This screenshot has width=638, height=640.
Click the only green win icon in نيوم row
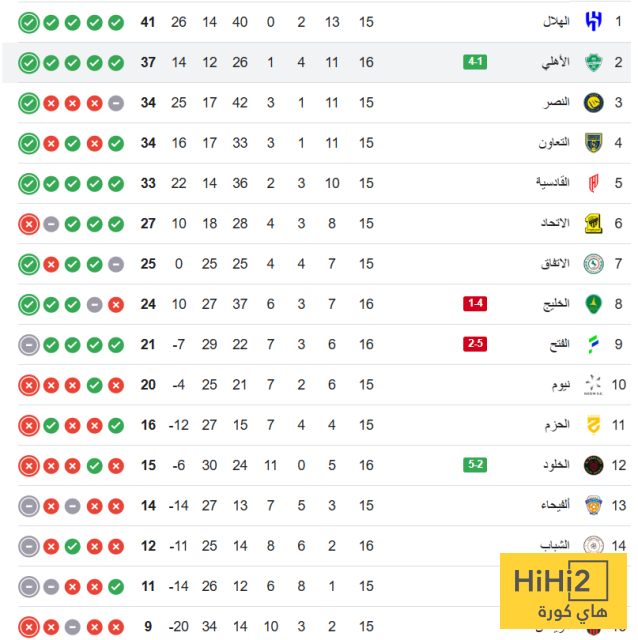pos(94,385)
